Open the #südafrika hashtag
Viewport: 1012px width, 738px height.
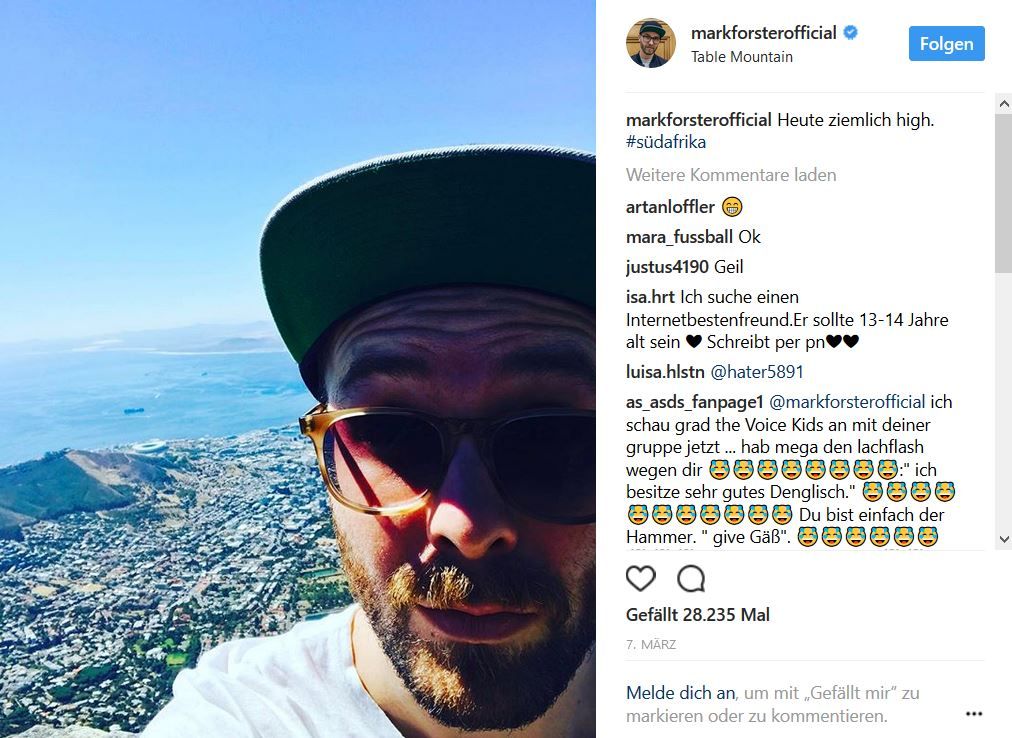(x=665, y=142)
